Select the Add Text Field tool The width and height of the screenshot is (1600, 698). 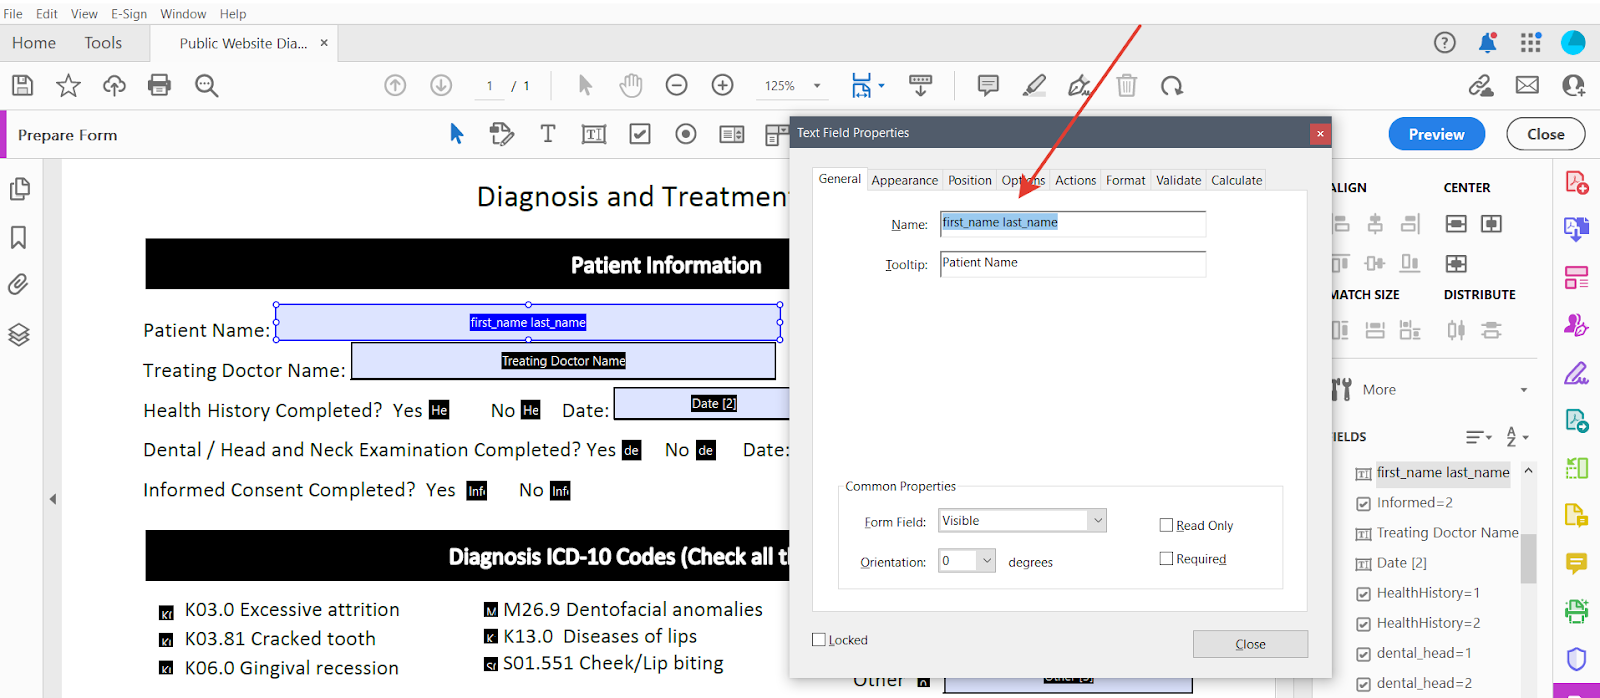(x=594, y=134)
